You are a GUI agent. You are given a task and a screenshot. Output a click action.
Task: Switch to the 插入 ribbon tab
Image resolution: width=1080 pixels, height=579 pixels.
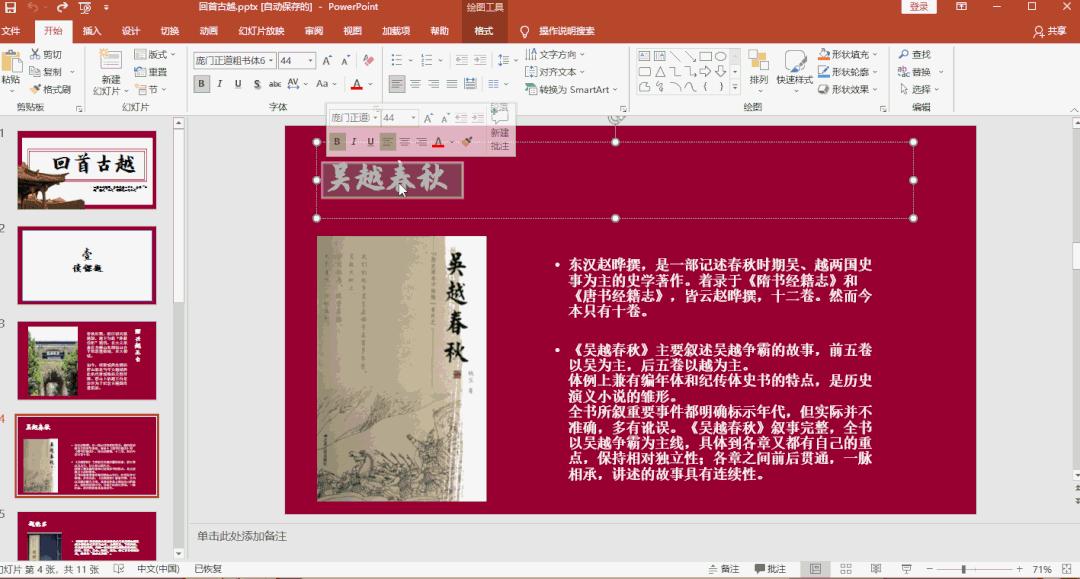click(x=92, y=30)
